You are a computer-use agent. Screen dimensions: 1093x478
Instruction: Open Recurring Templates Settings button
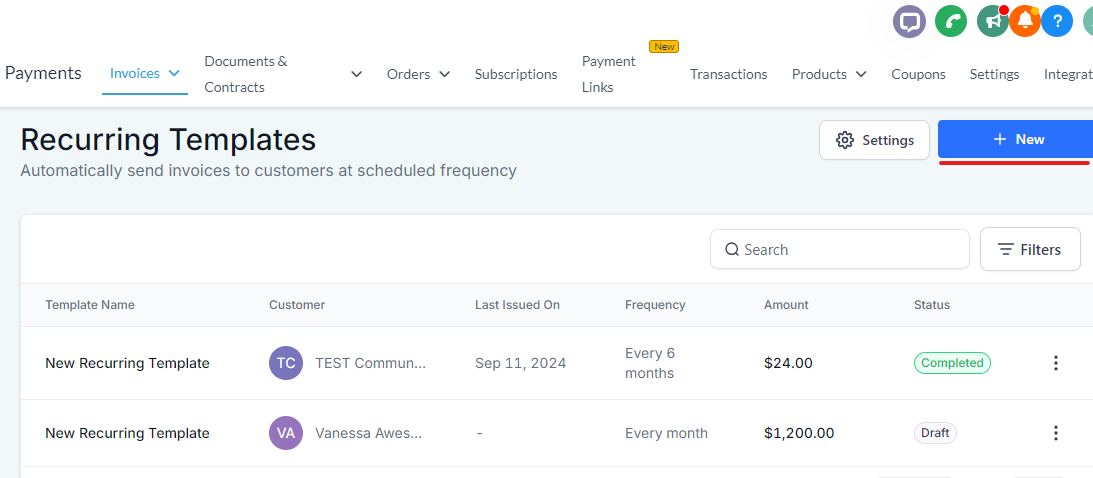pyautogui.click(x=874, y=140)
